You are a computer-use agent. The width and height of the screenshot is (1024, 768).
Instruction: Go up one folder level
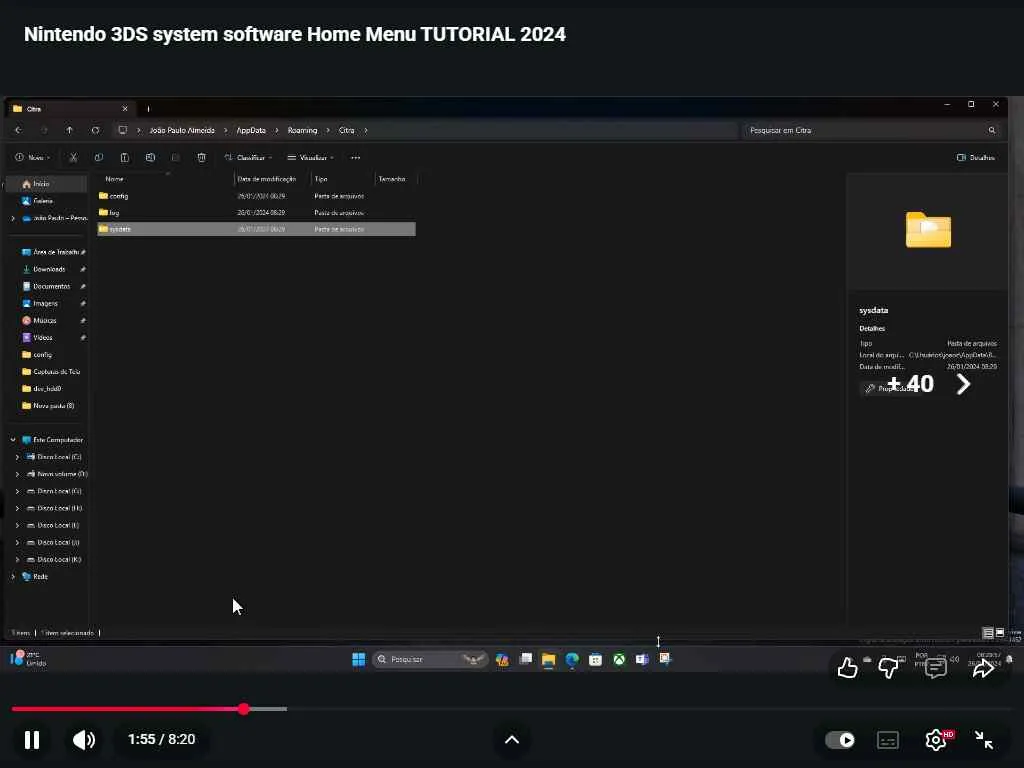click(x=69, y=130)
